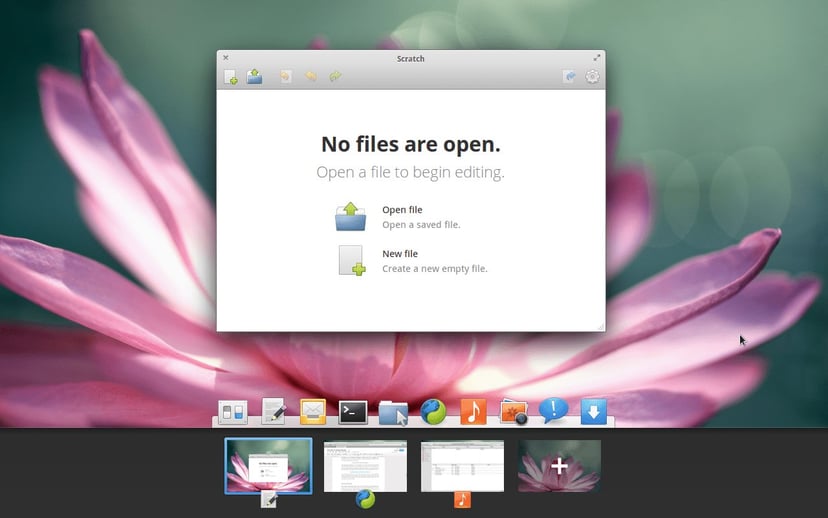828x518 pixels.
Task: Click the Open file toolbar icon in Scratch
Action: [x=255, y=77]
